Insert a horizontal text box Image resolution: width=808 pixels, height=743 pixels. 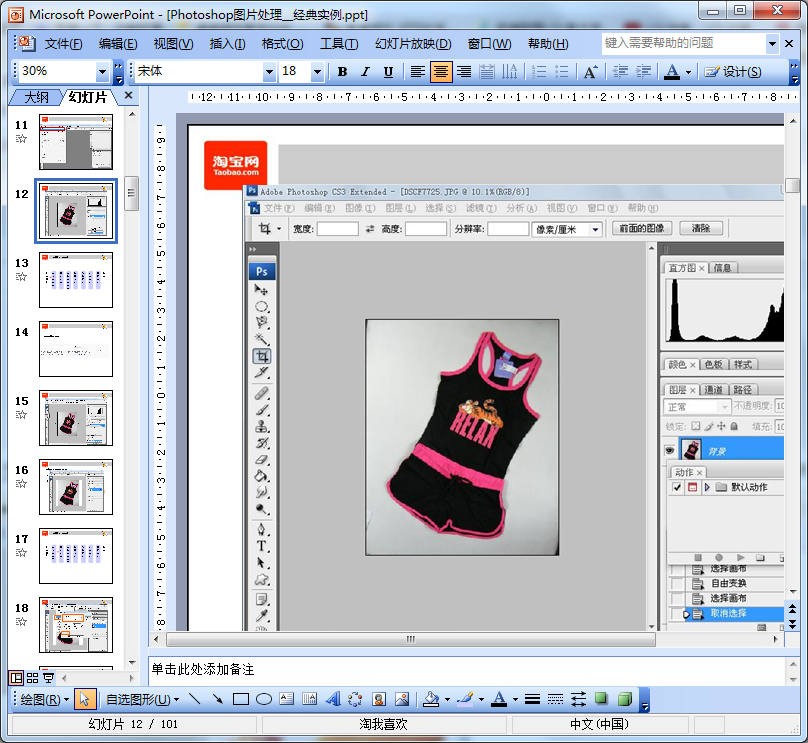287,699
